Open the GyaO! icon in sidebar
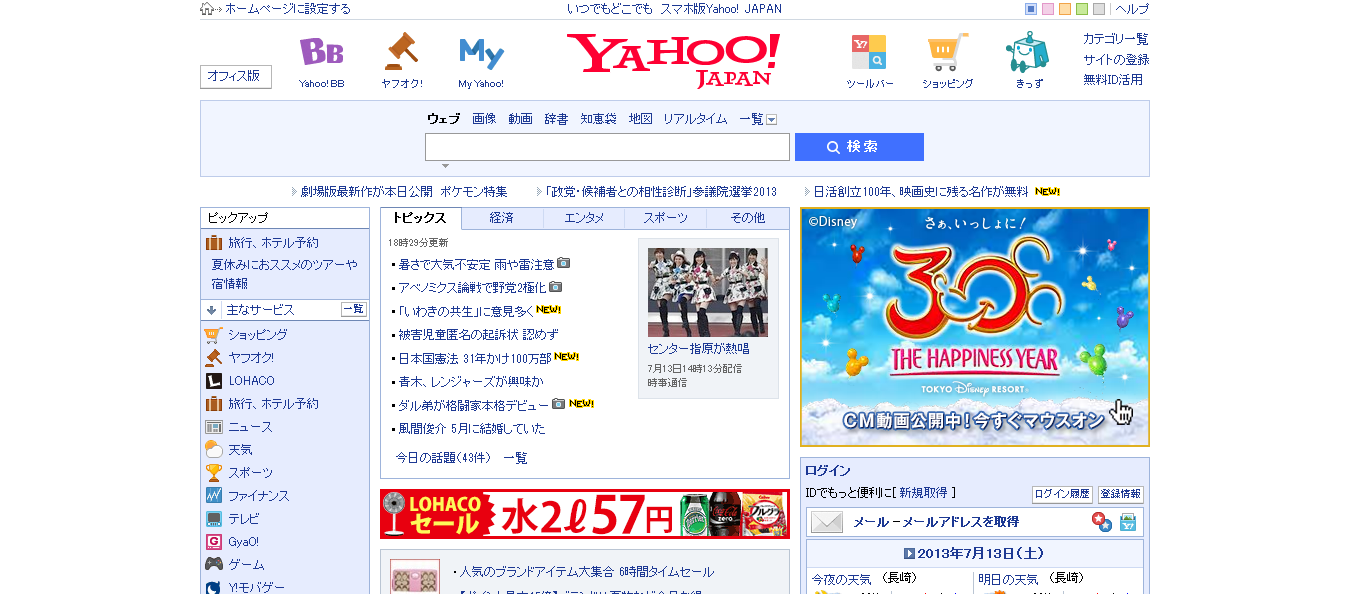 213,542
